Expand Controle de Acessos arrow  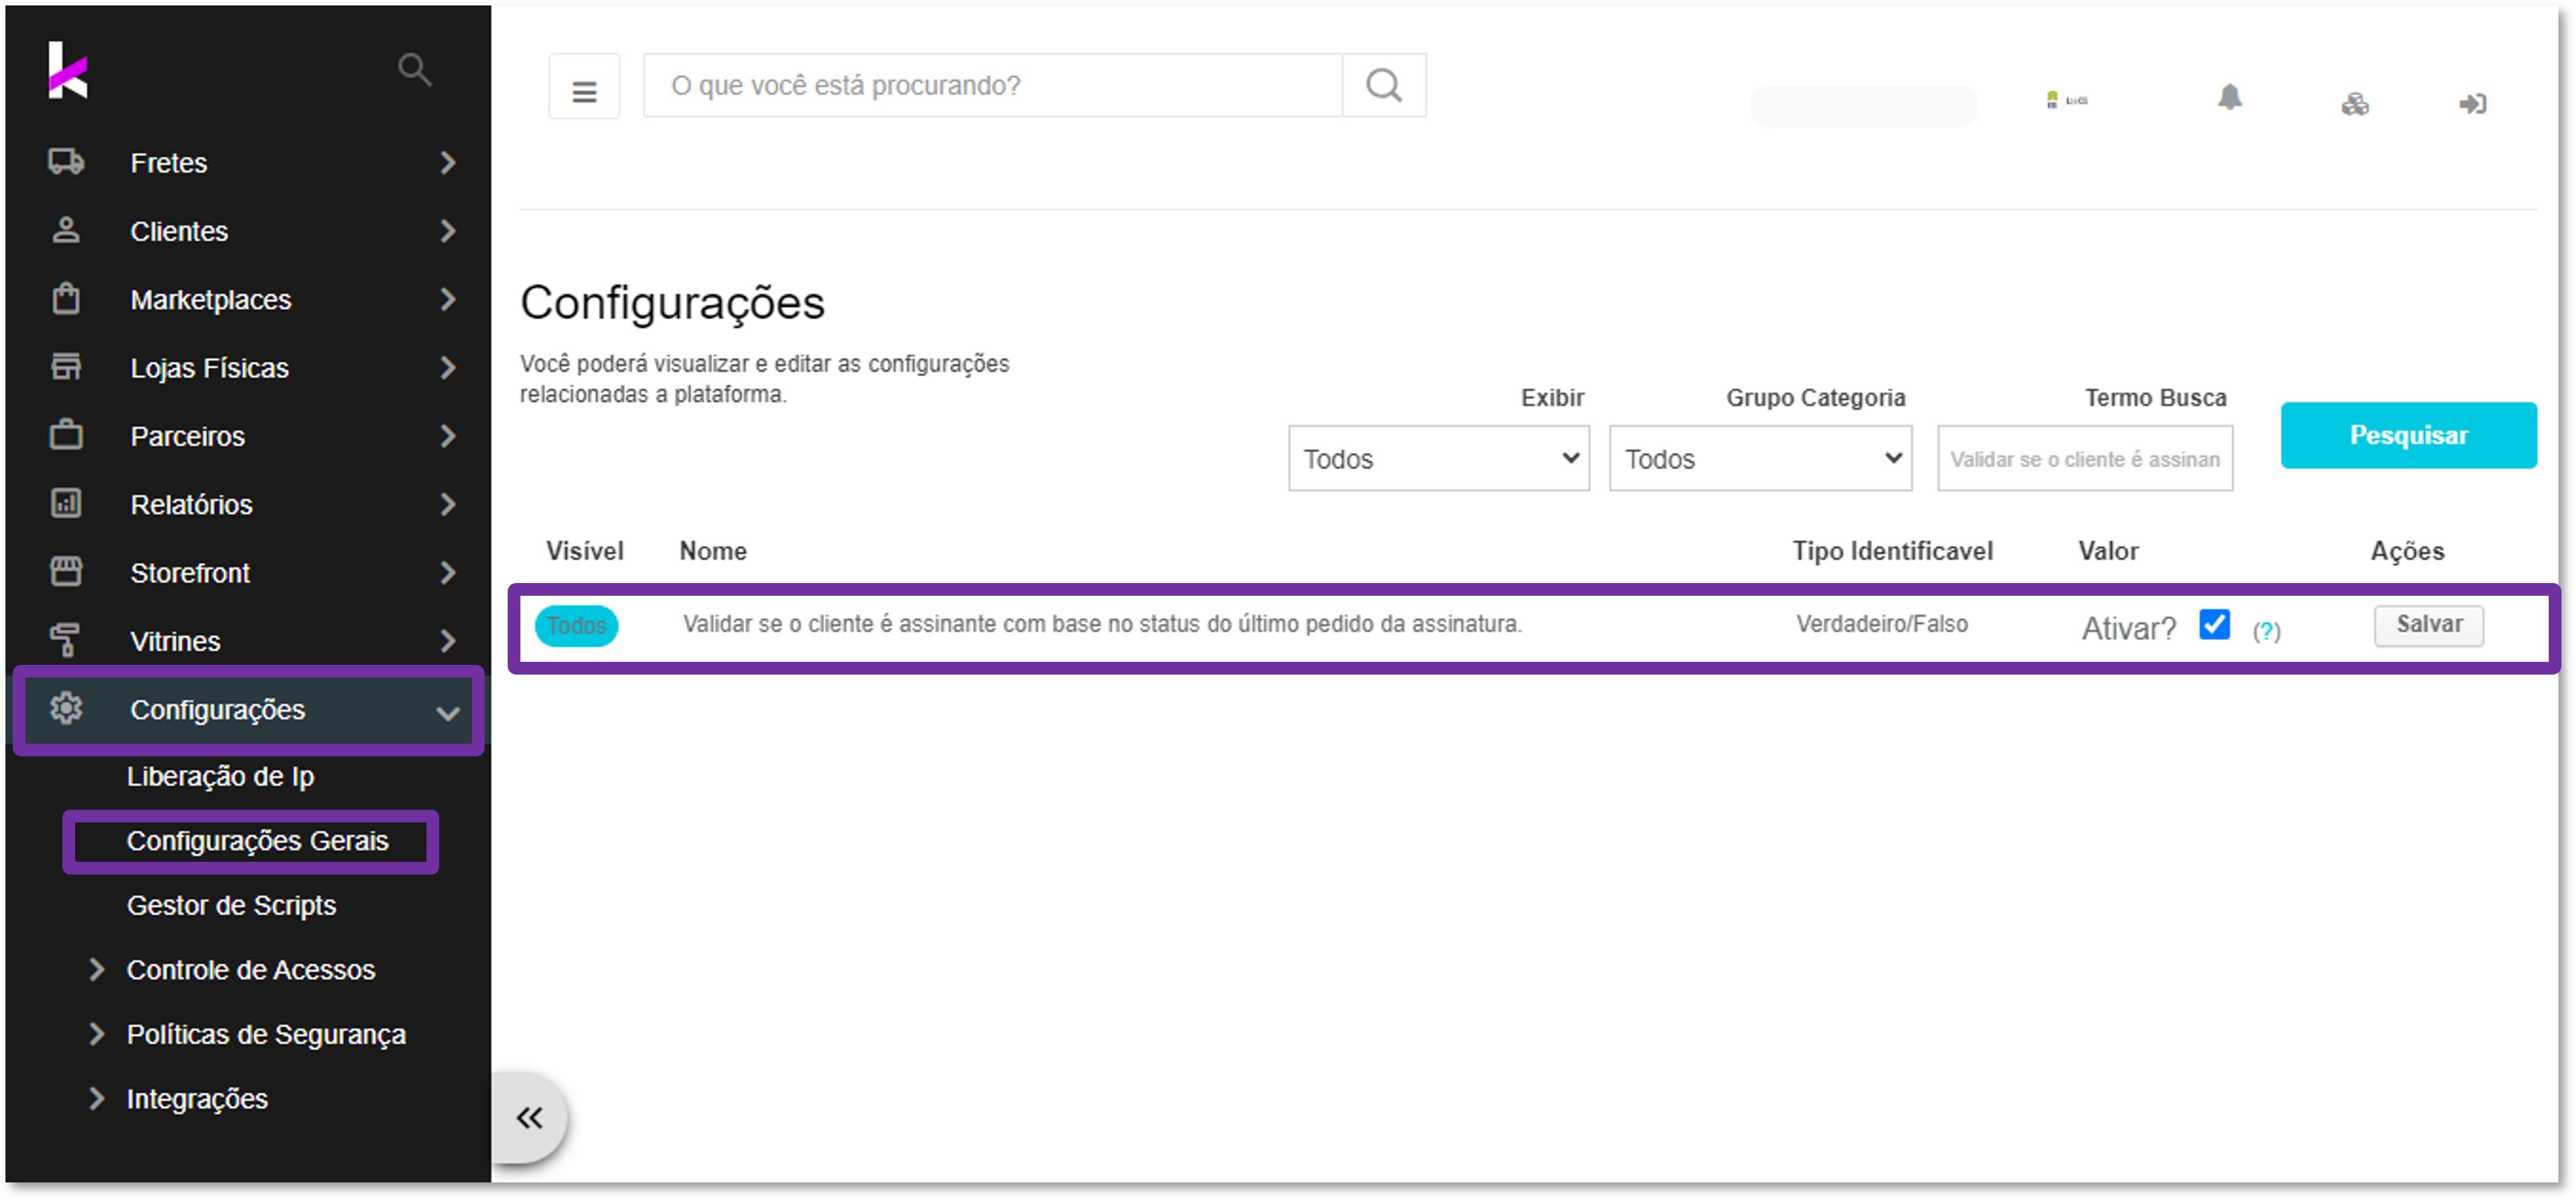pyautogui.click(x=96, y=969)
